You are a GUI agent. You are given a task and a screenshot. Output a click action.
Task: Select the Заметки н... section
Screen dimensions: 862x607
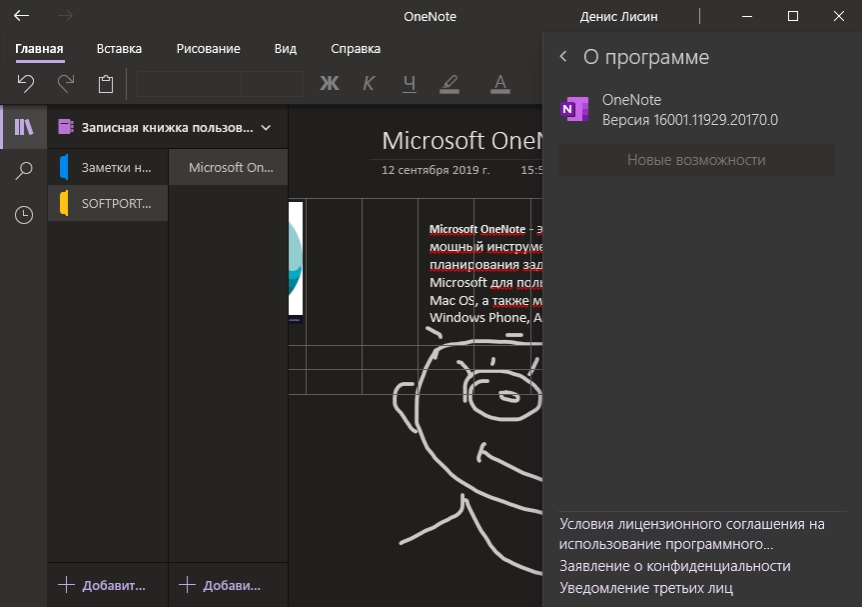[x=108, y=167]
